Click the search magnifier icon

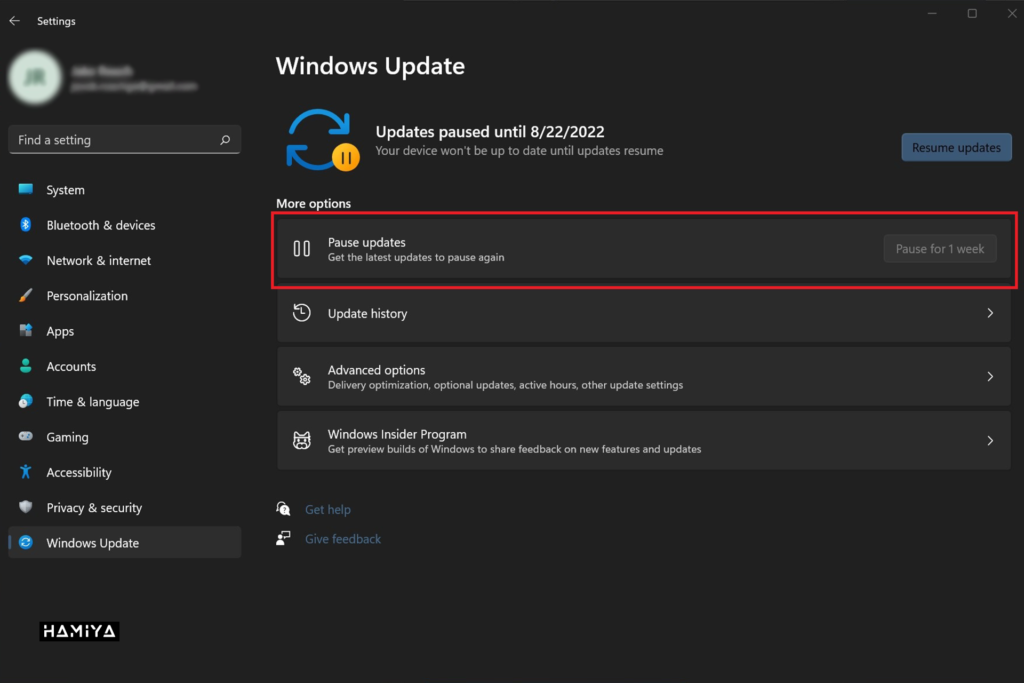coord(225,140)
